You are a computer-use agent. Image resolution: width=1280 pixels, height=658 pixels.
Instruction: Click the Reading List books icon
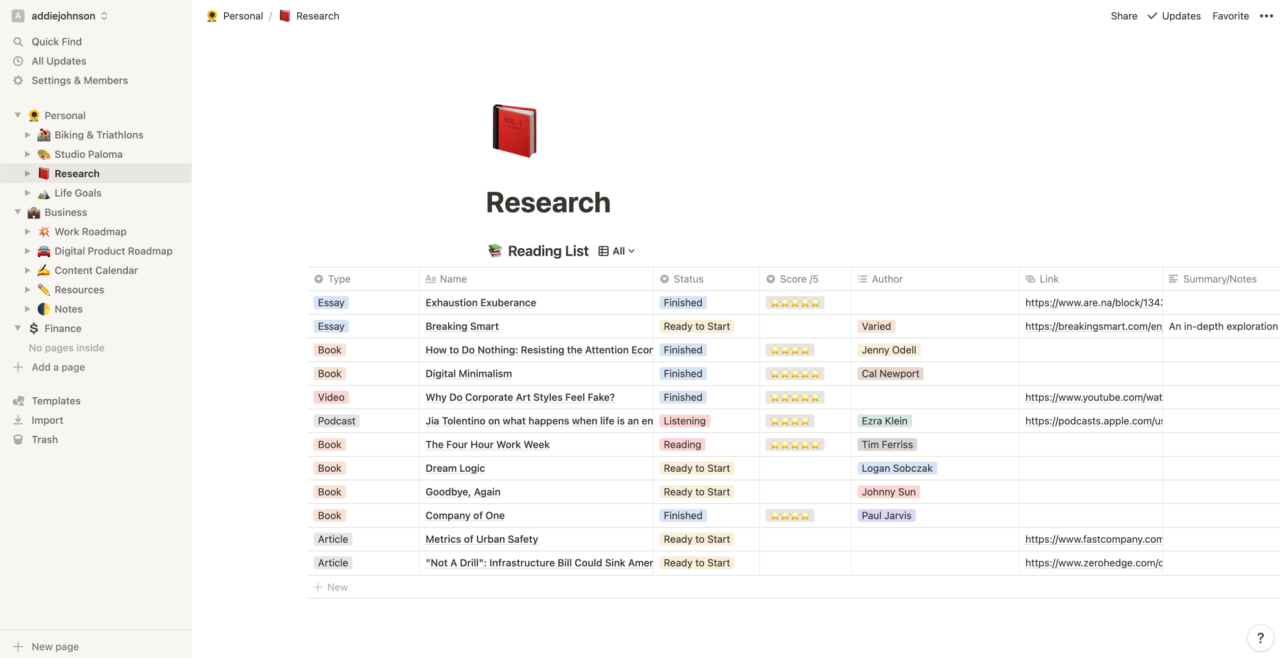click(493, 250)
